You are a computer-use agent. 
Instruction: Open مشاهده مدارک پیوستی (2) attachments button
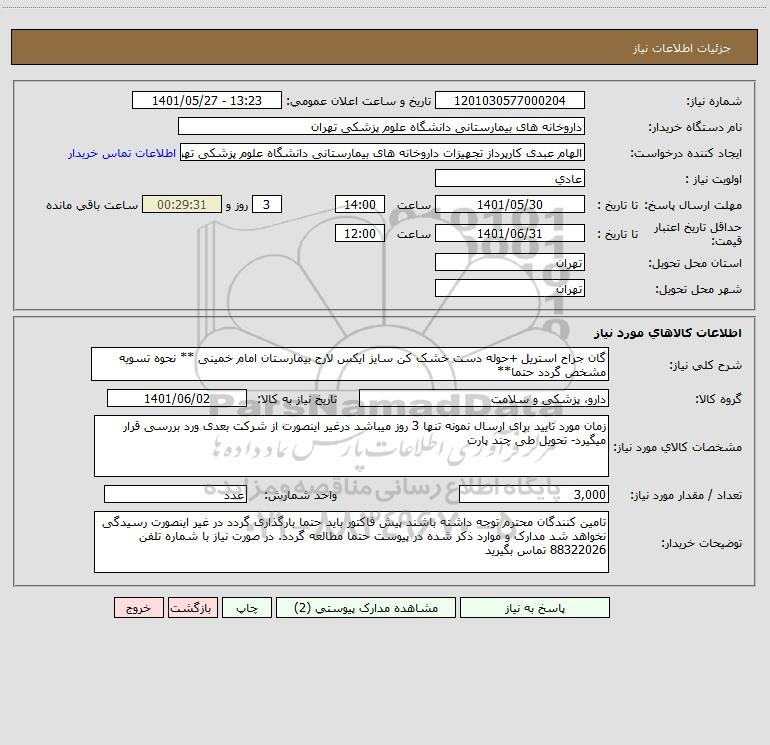tap(366, 608)
